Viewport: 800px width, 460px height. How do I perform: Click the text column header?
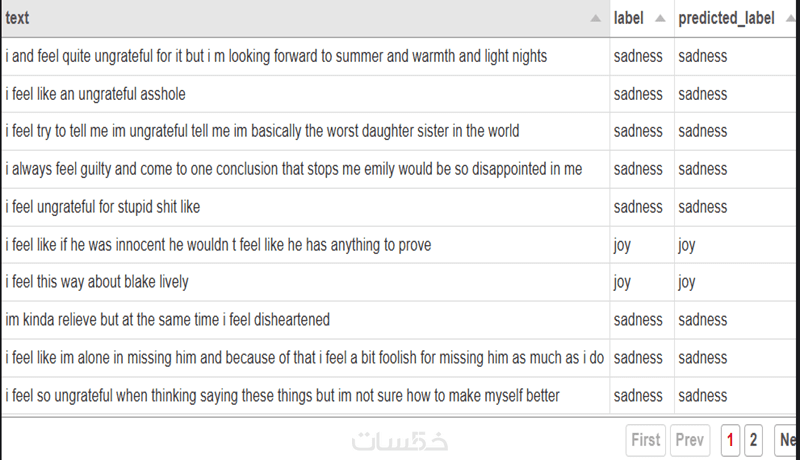306,18
